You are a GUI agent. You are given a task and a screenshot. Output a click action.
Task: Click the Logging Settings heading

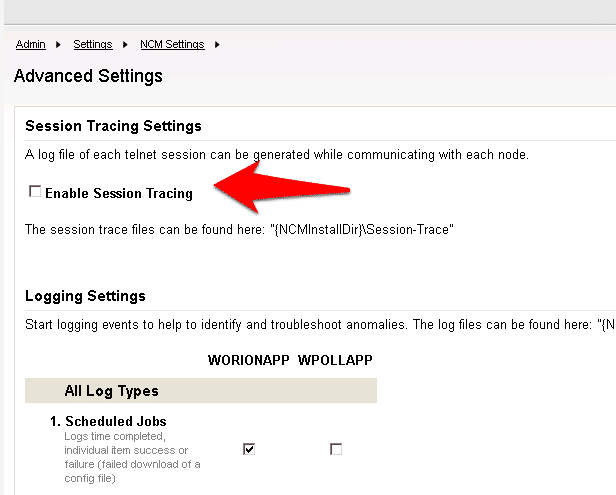pos(85,296)
